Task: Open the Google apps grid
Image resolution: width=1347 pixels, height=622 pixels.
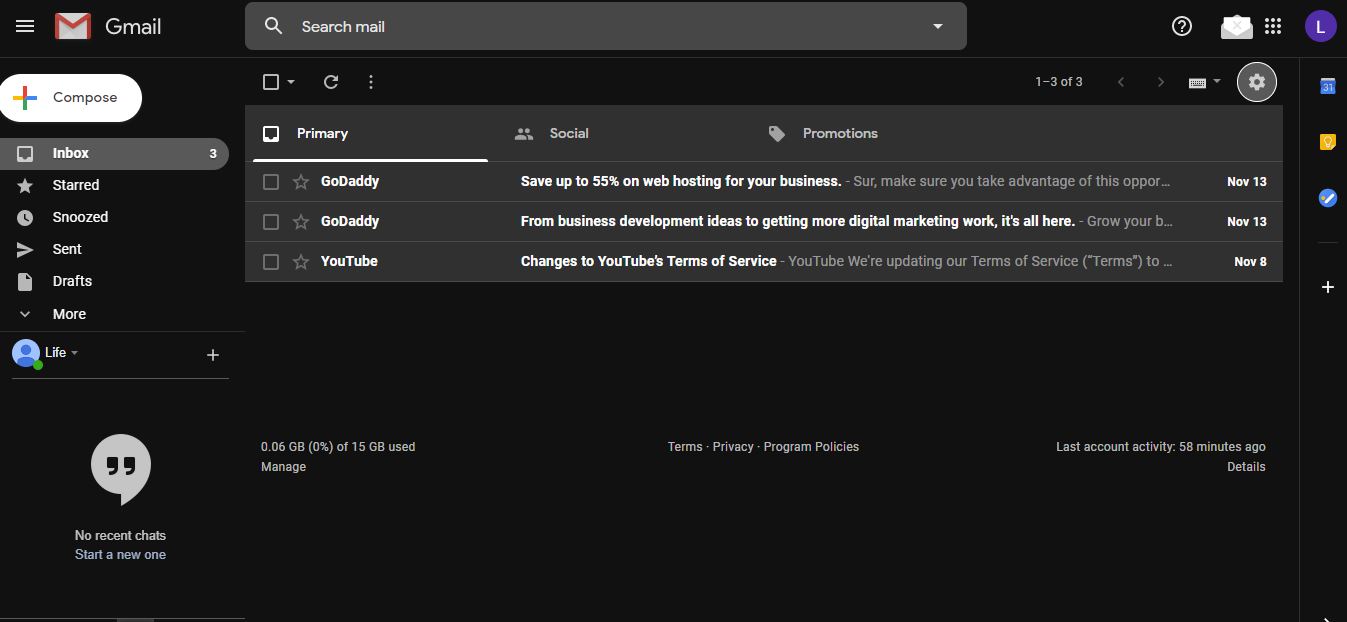Action: click(x=1273, y=27)
